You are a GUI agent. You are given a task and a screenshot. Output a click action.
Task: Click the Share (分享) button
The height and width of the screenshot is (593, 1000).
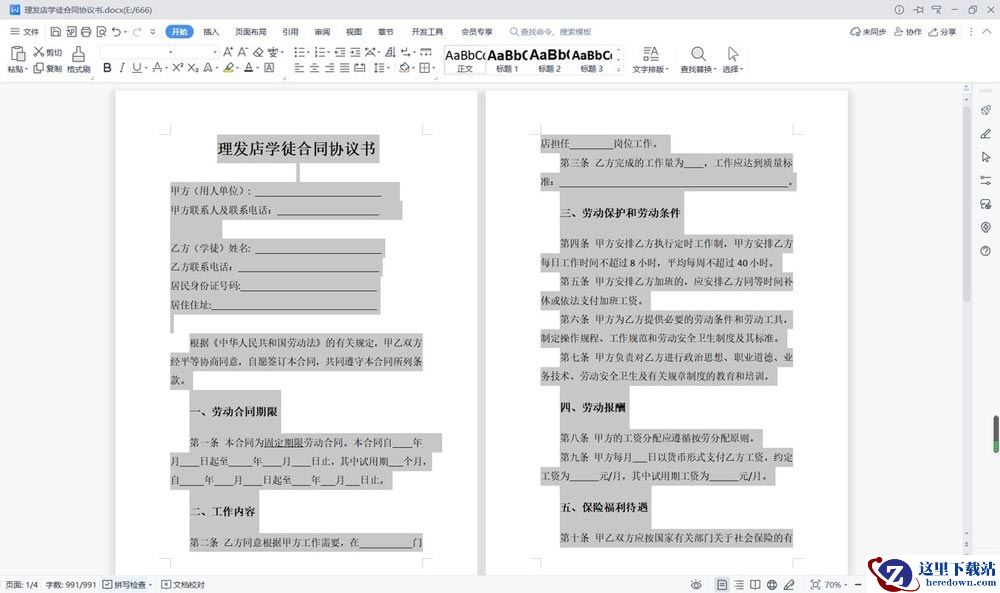click(x=942, y=32)
